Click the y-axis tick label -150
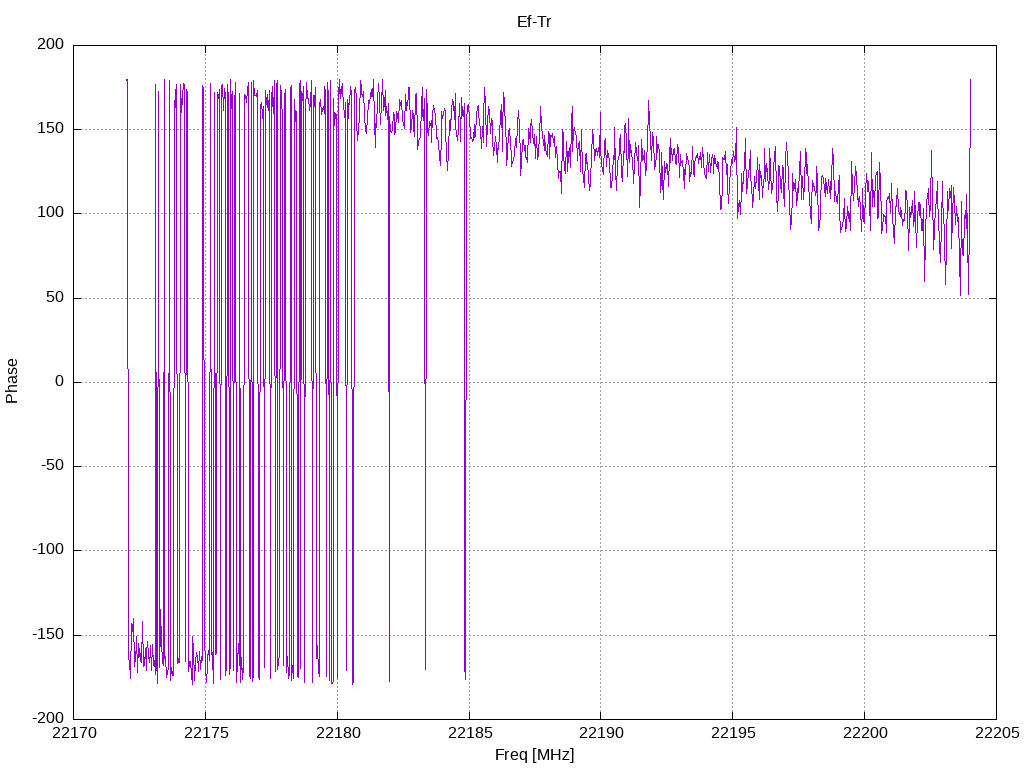This screenshot has width=1024, height=768. tap(48, 634)
